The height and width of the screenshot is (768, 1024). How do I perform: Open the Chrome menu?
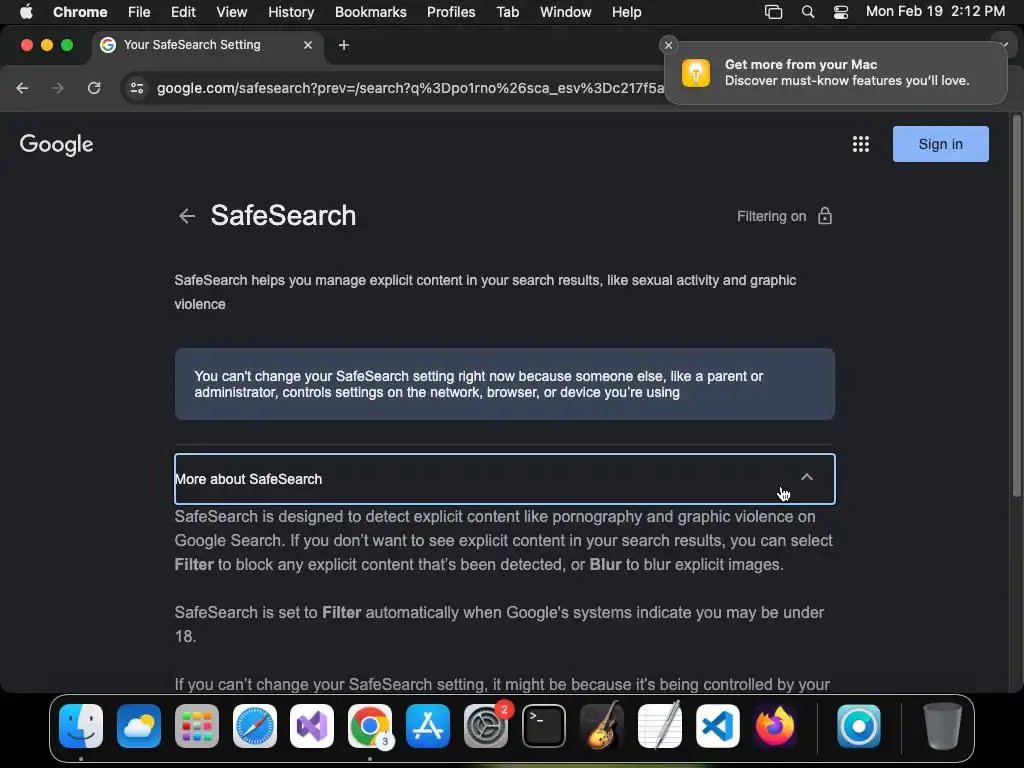pyautogui.click(x=80, y=12)
